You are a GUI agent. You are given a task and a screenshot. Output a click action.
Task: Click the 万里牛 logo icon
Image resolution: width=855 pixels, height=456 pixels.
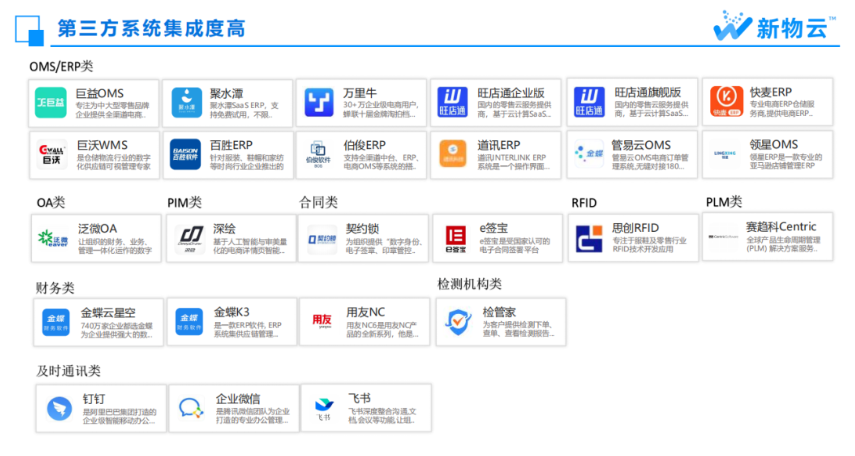(x=319, y=103)
